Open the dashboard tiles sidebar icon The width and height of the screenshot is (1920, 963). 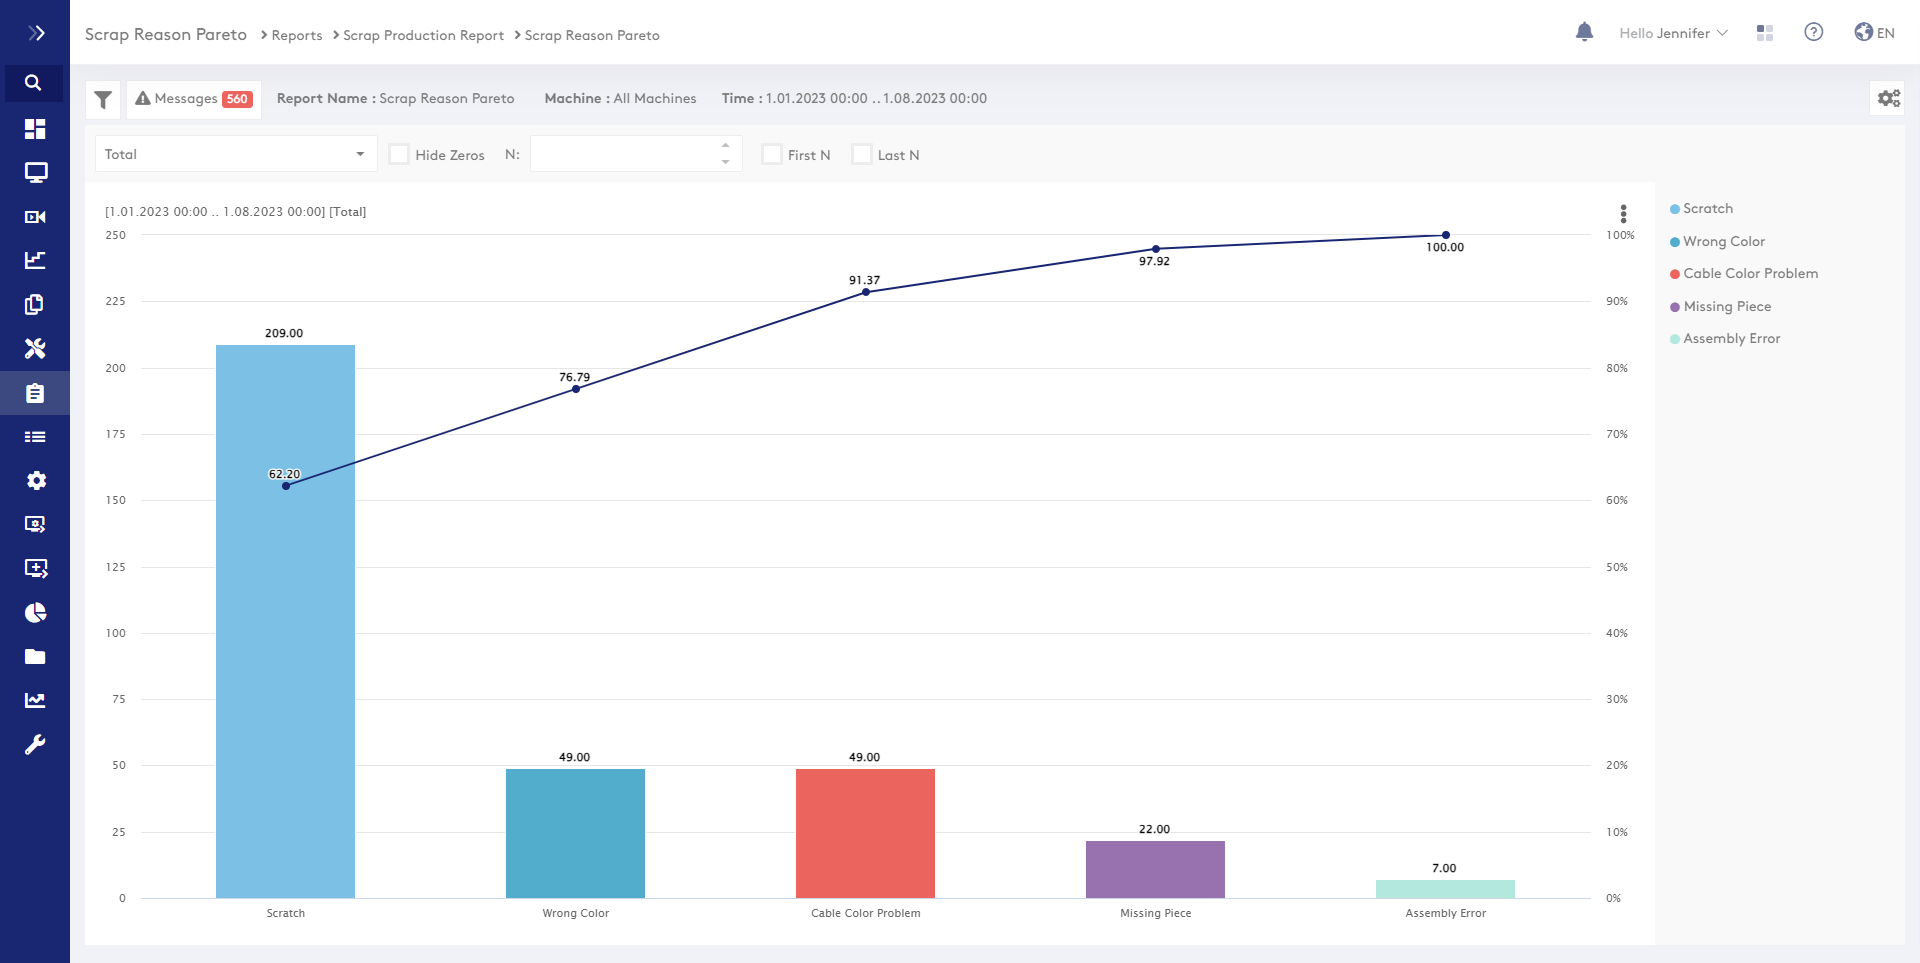35,129
